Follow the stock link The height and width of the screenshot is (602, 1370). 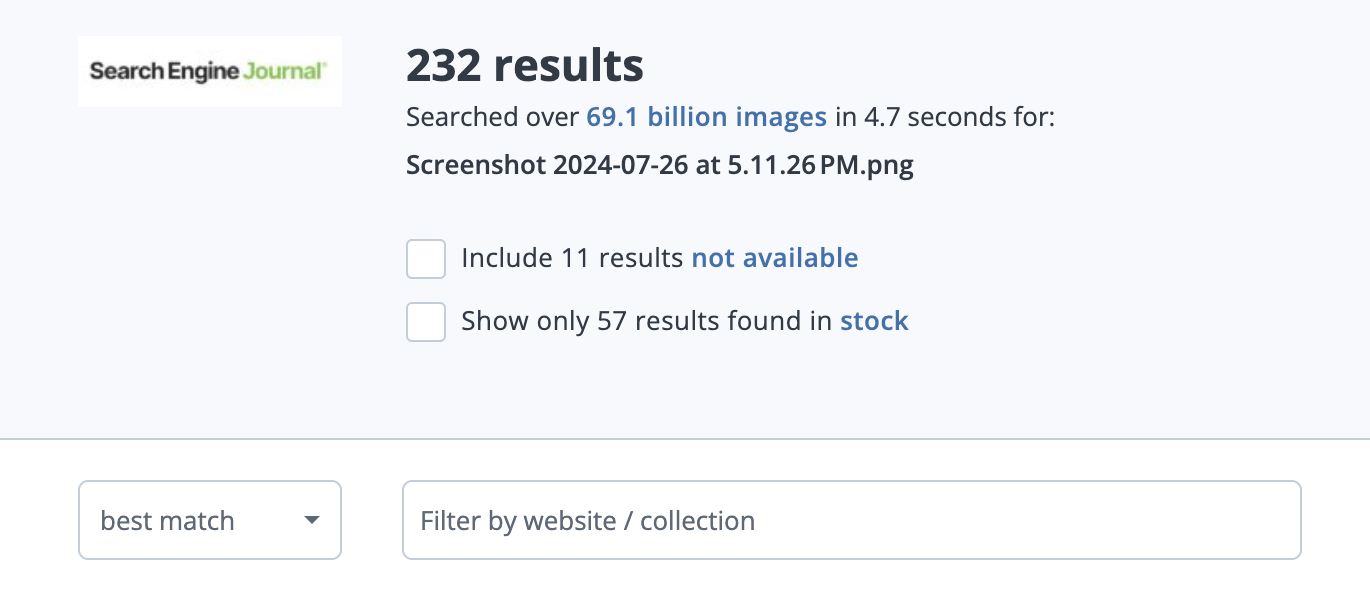click(x=874, y=321)
